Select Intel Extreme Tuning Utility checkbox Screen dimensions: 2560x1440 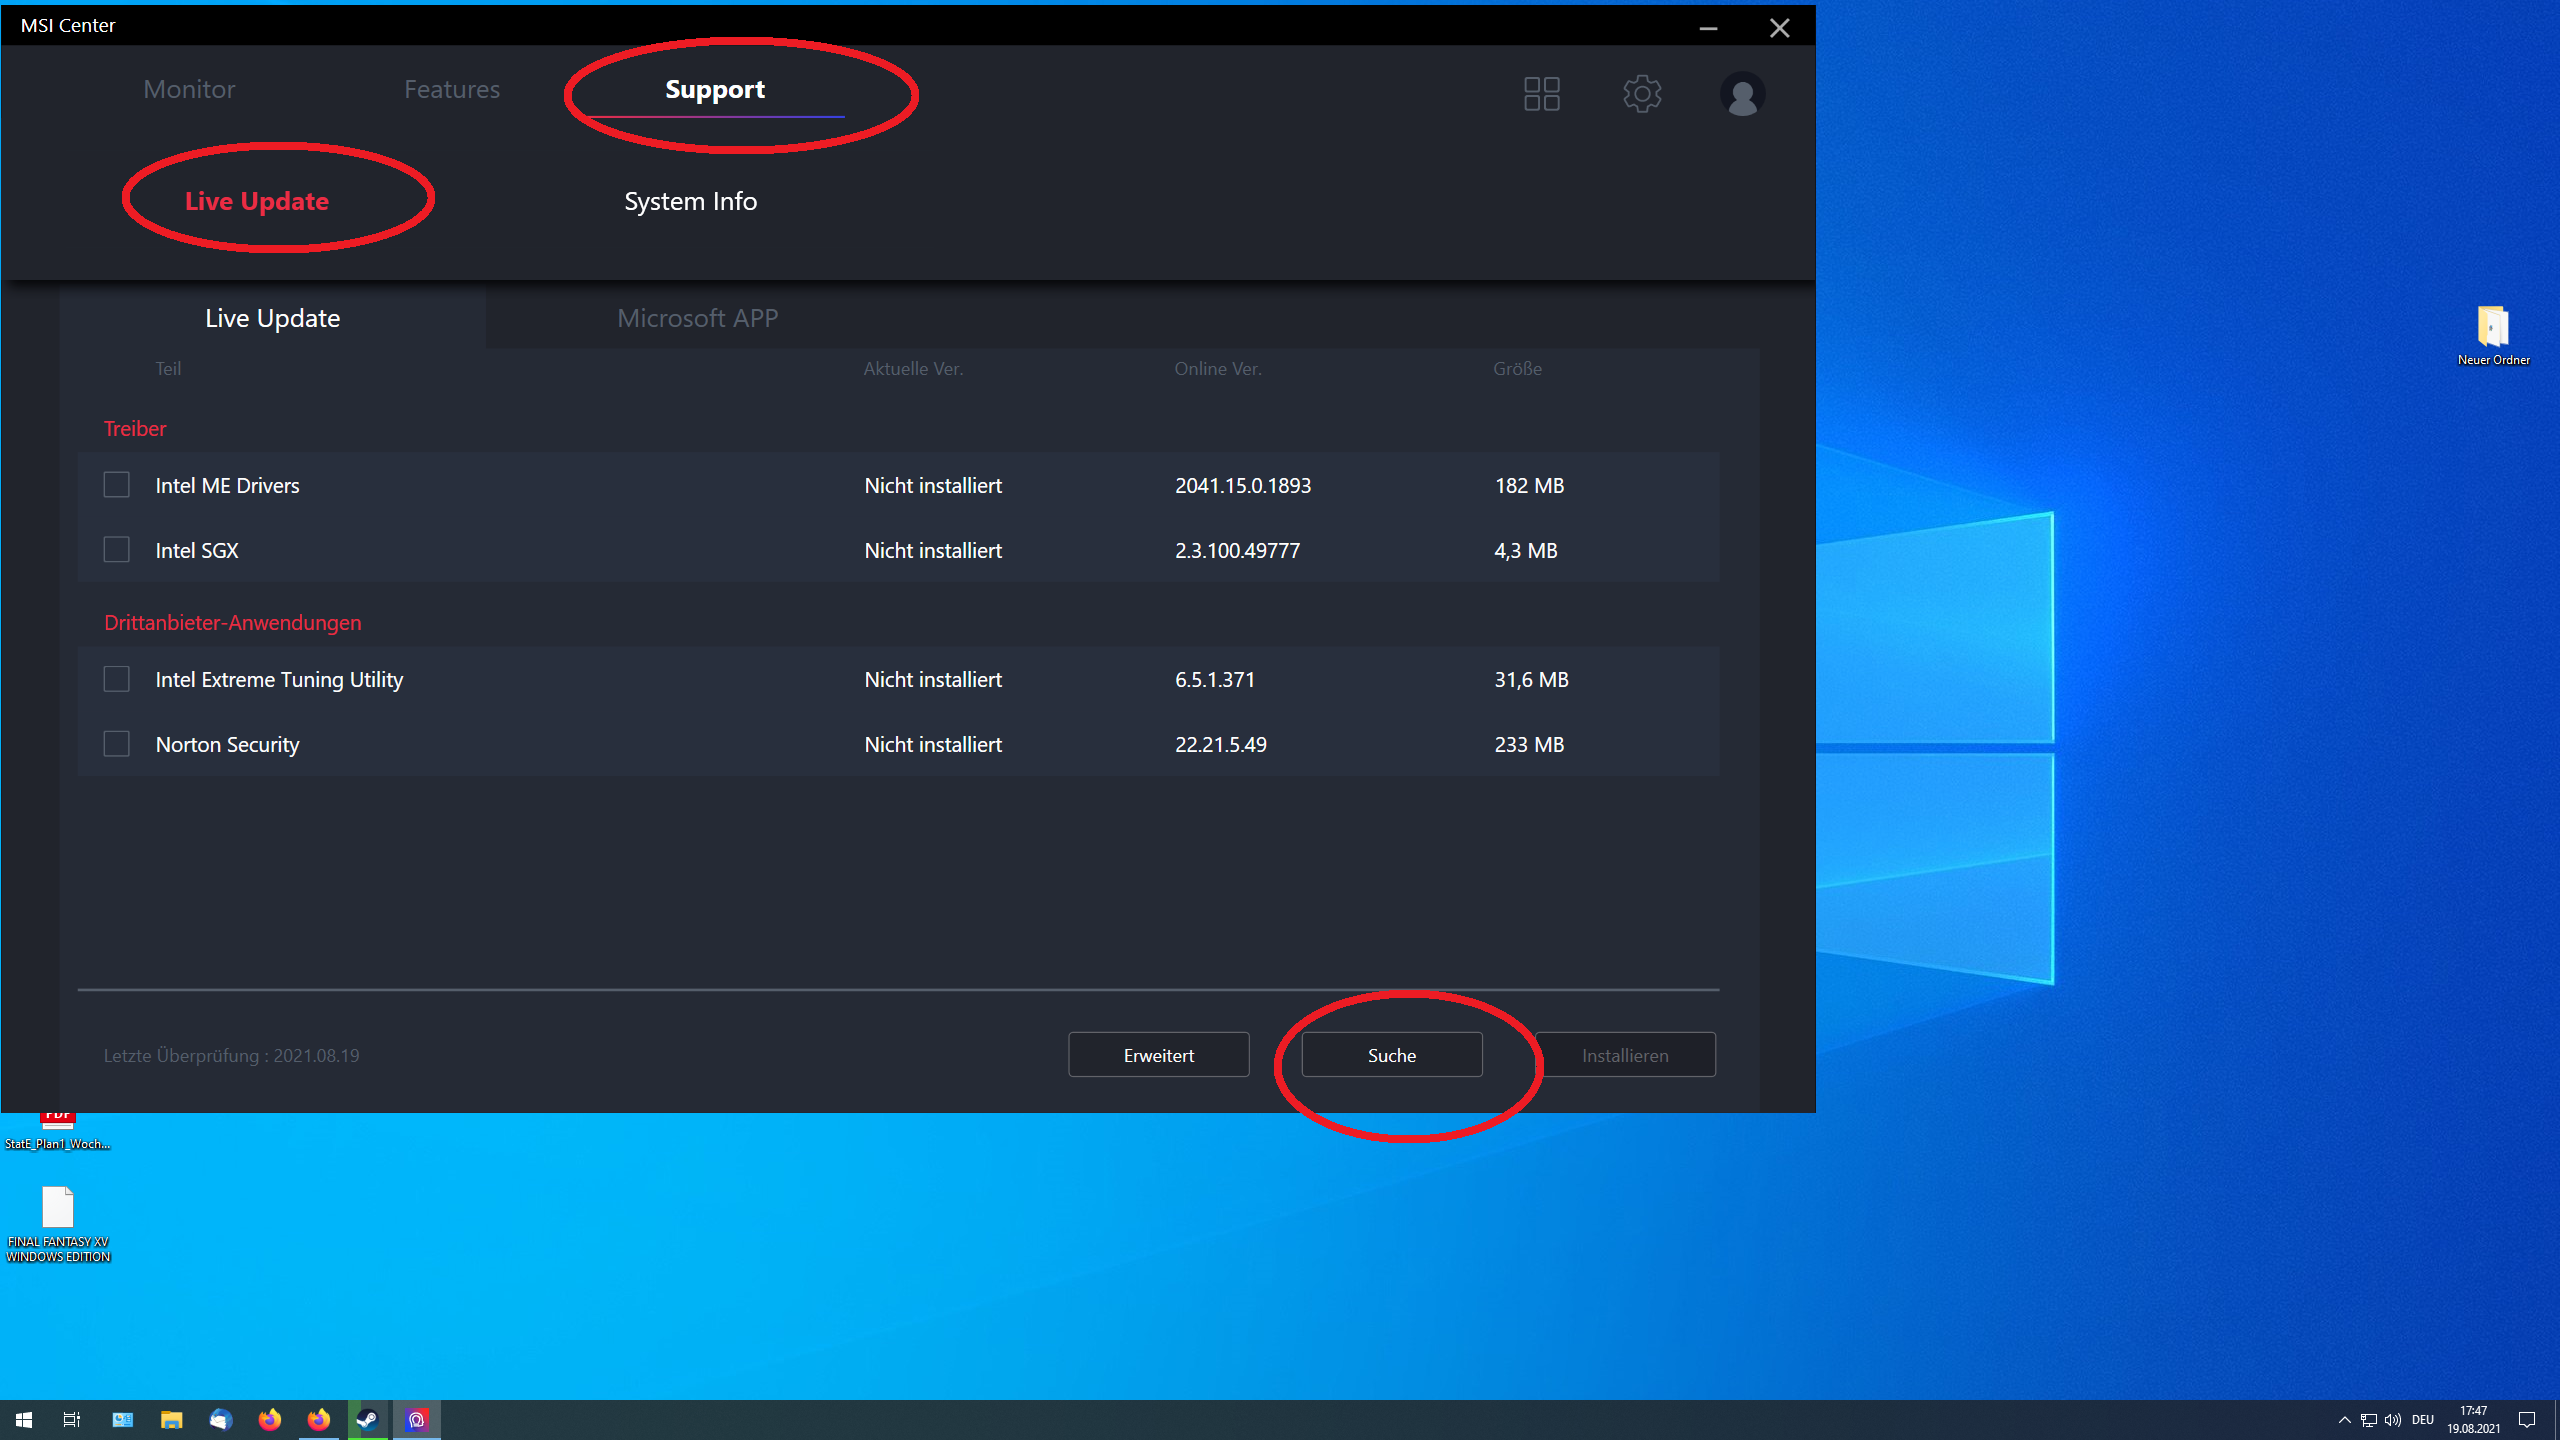[x=117, y=679]
